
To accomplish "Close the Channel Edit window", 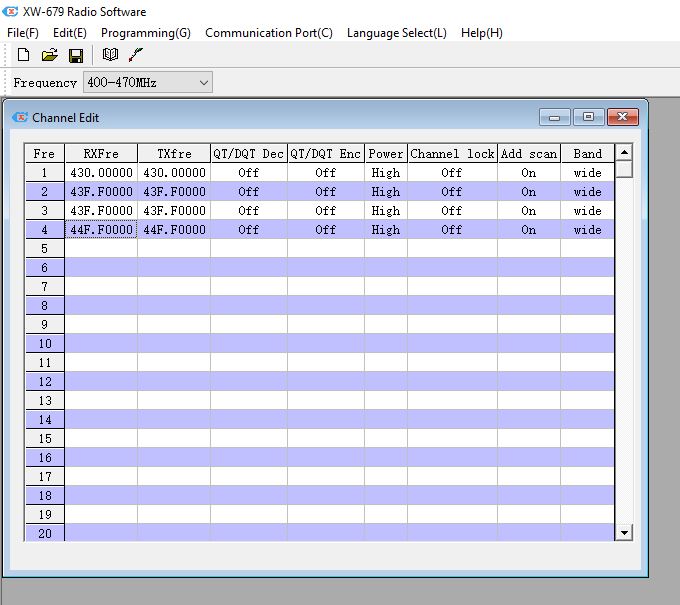I will 623,117.
